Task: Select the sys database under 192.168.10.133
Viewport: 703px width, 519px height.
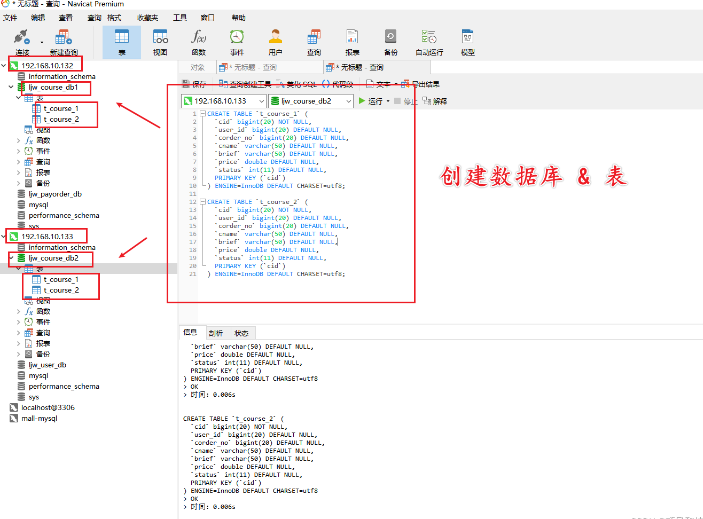Action: coord(34,397)
